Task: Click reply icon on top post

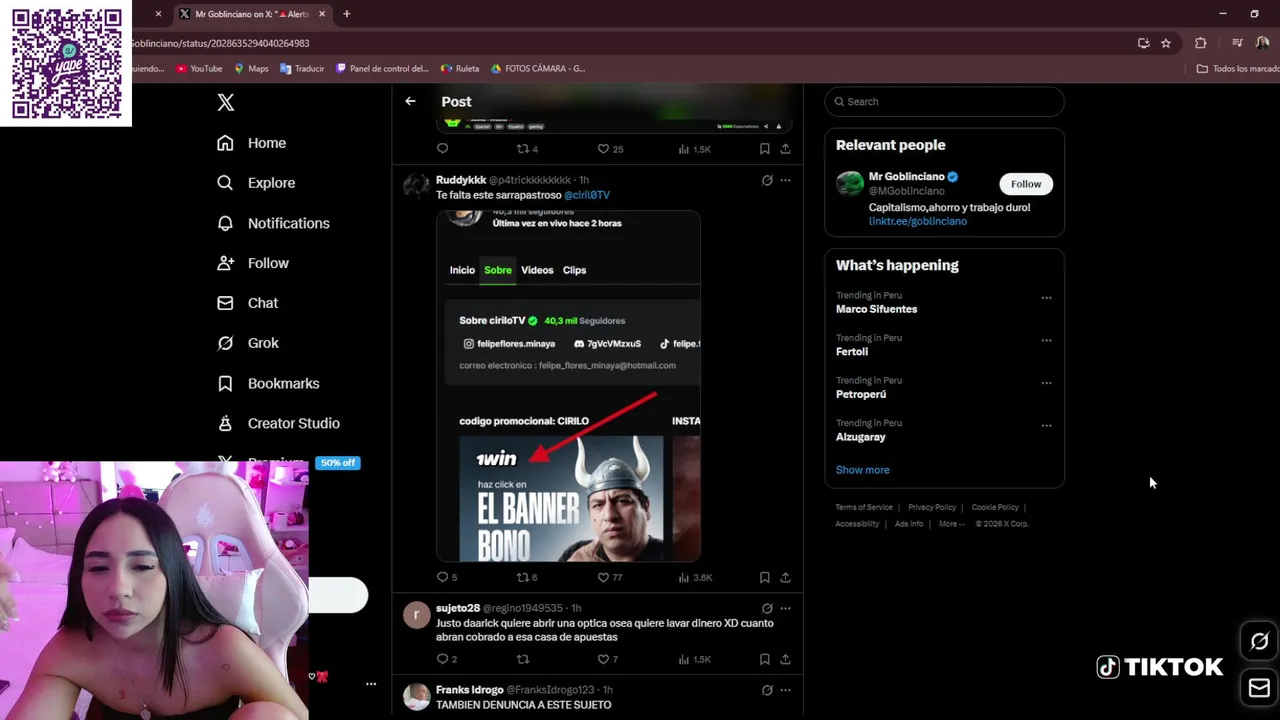Action: 443,148
